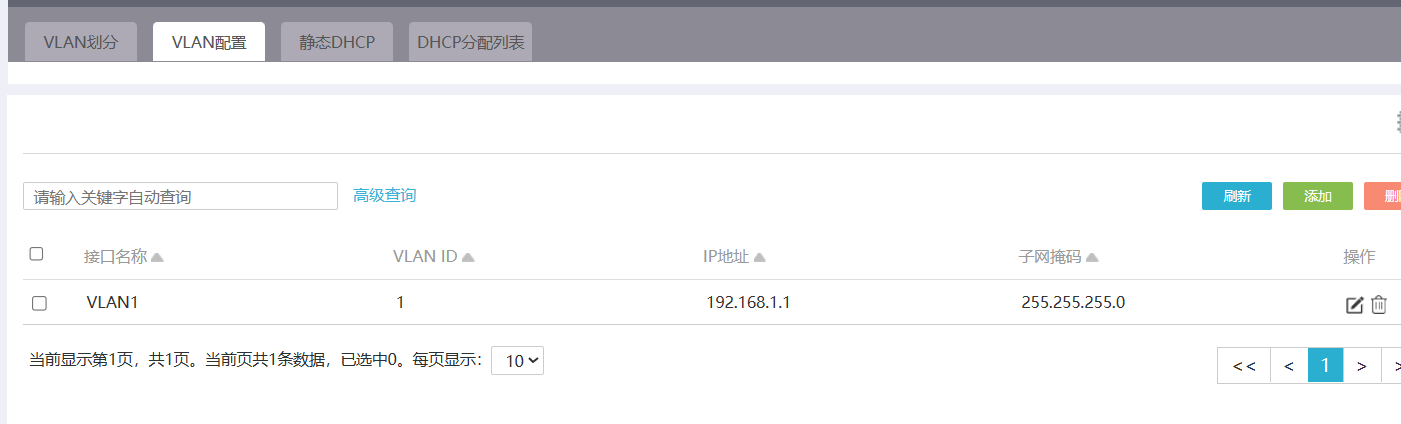Delete the VLAN1 row with trash icon
The height and width of the screenshot is (424, 1401).
1379,305
